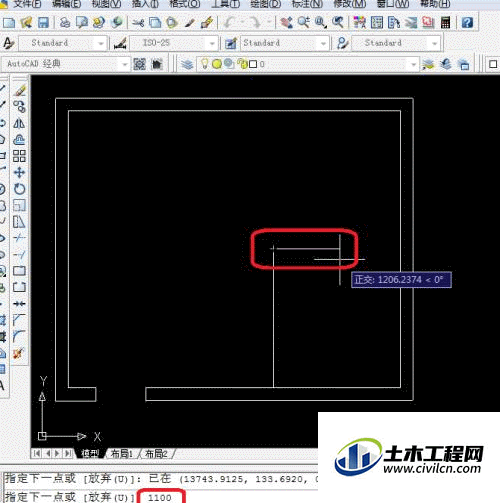The image size is (500, 503).
Task: Open Layer Properties Manager icon
Action: (187, 64)
